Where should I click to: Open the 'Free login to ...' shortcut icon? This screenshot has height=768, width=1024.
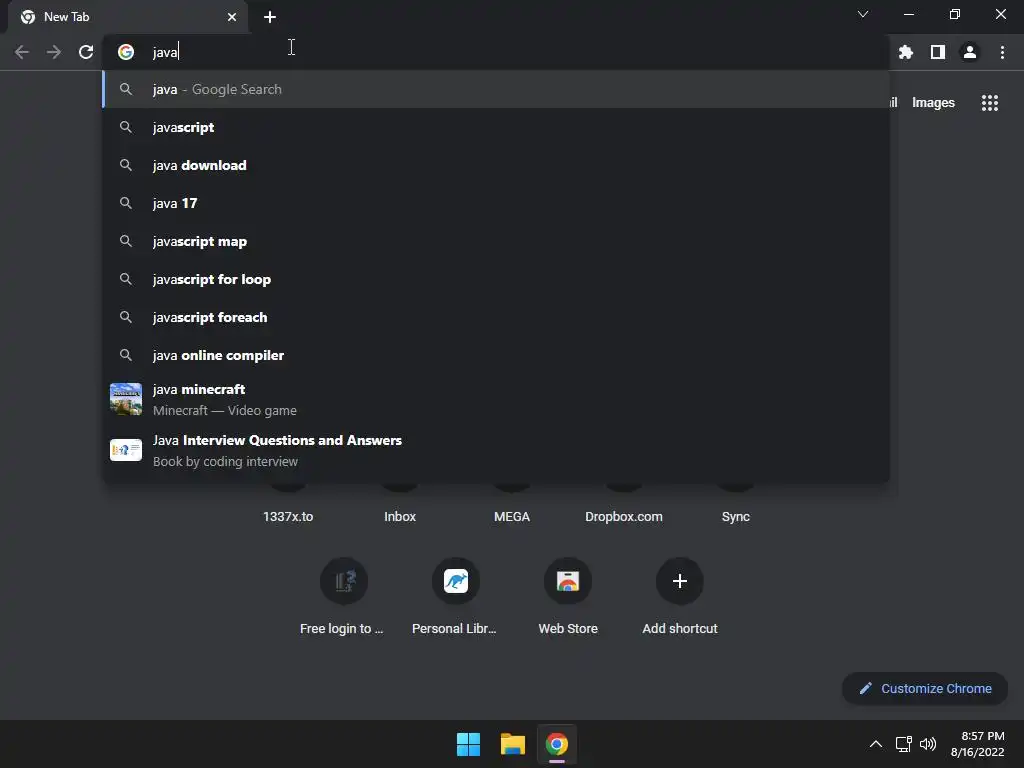pos(344,581)
